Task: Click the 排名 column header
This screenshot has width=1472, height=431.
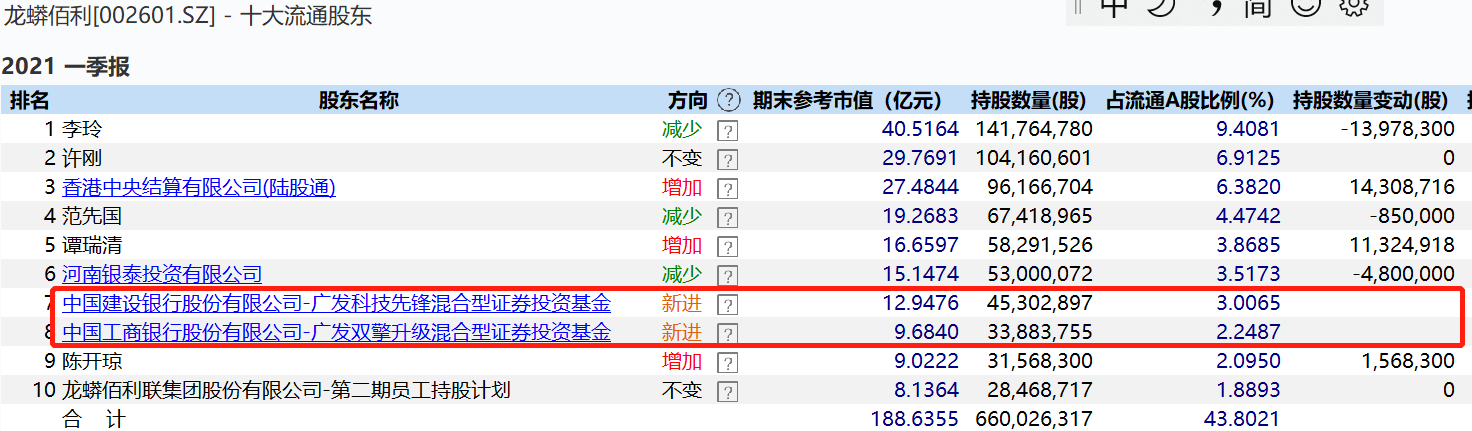Action: pos(30,100)
